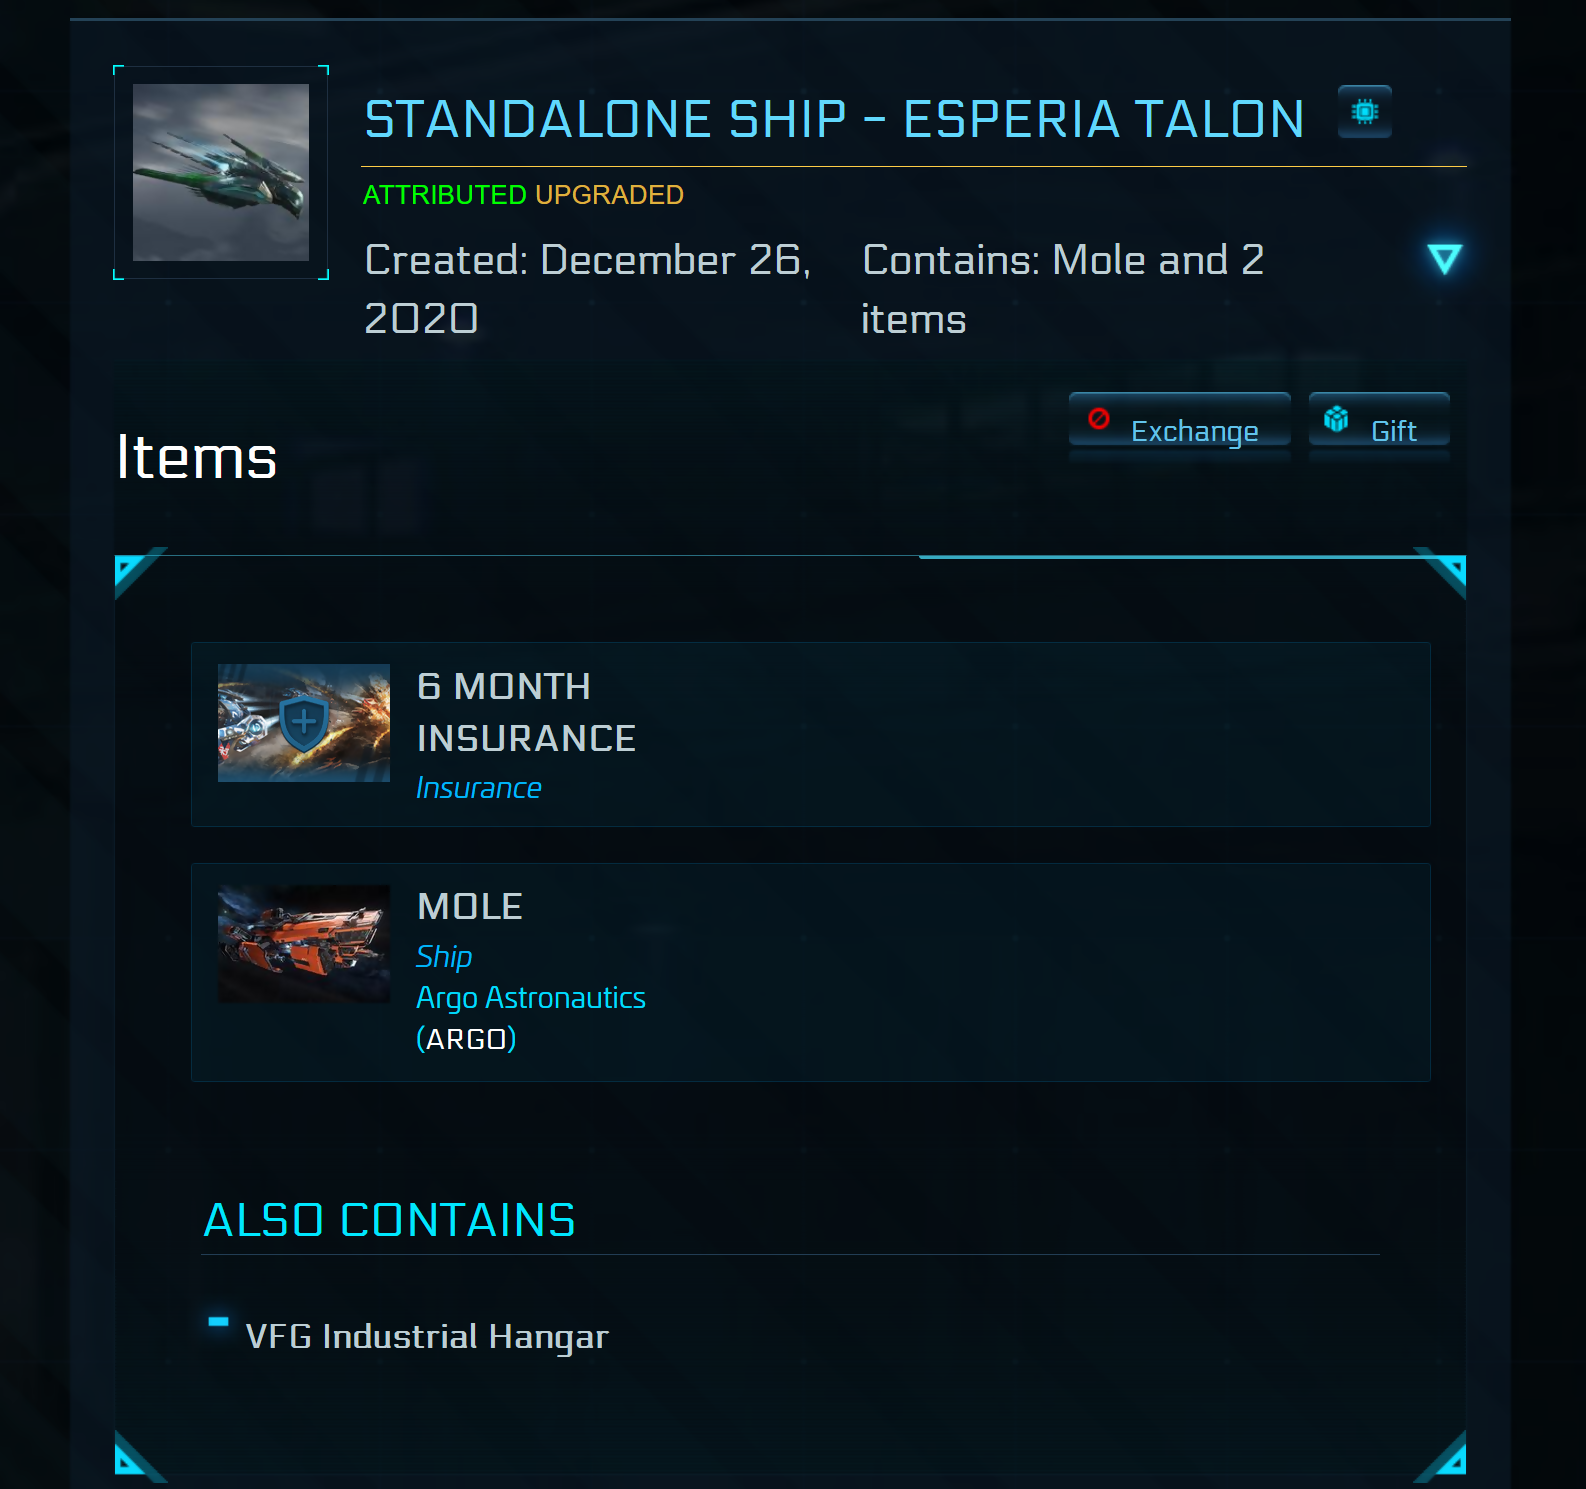
Task: Click the Insurance category link
Action: tap(479, 788)
